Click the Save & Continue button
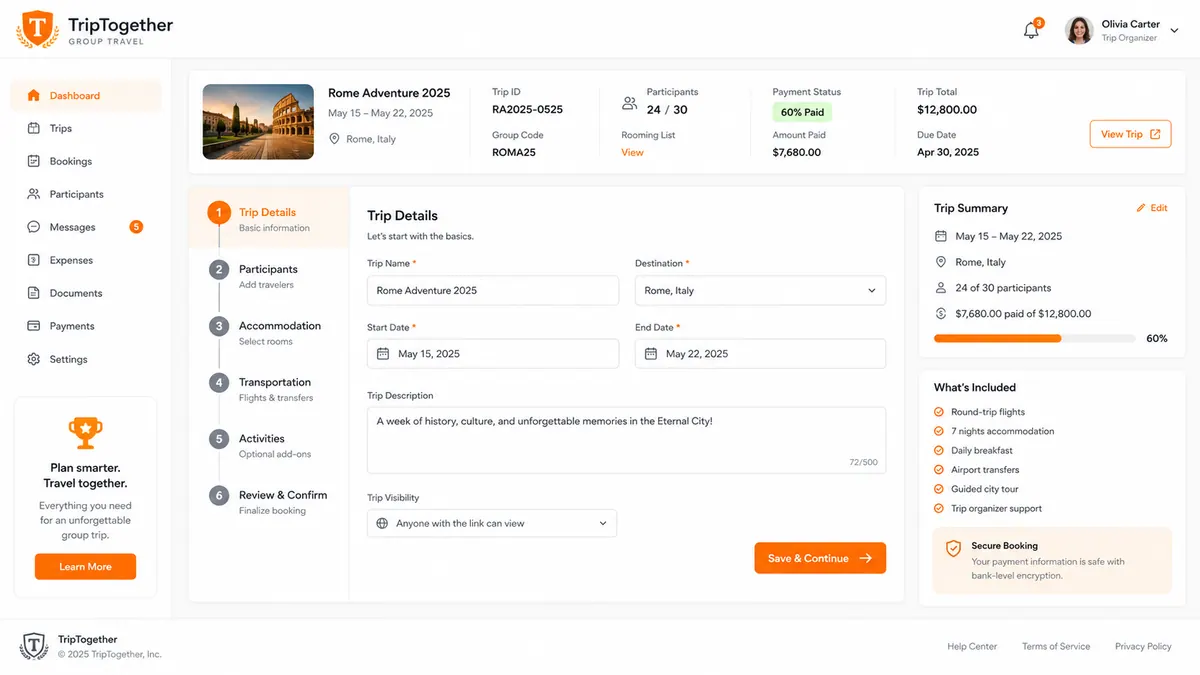 [820, 558]
